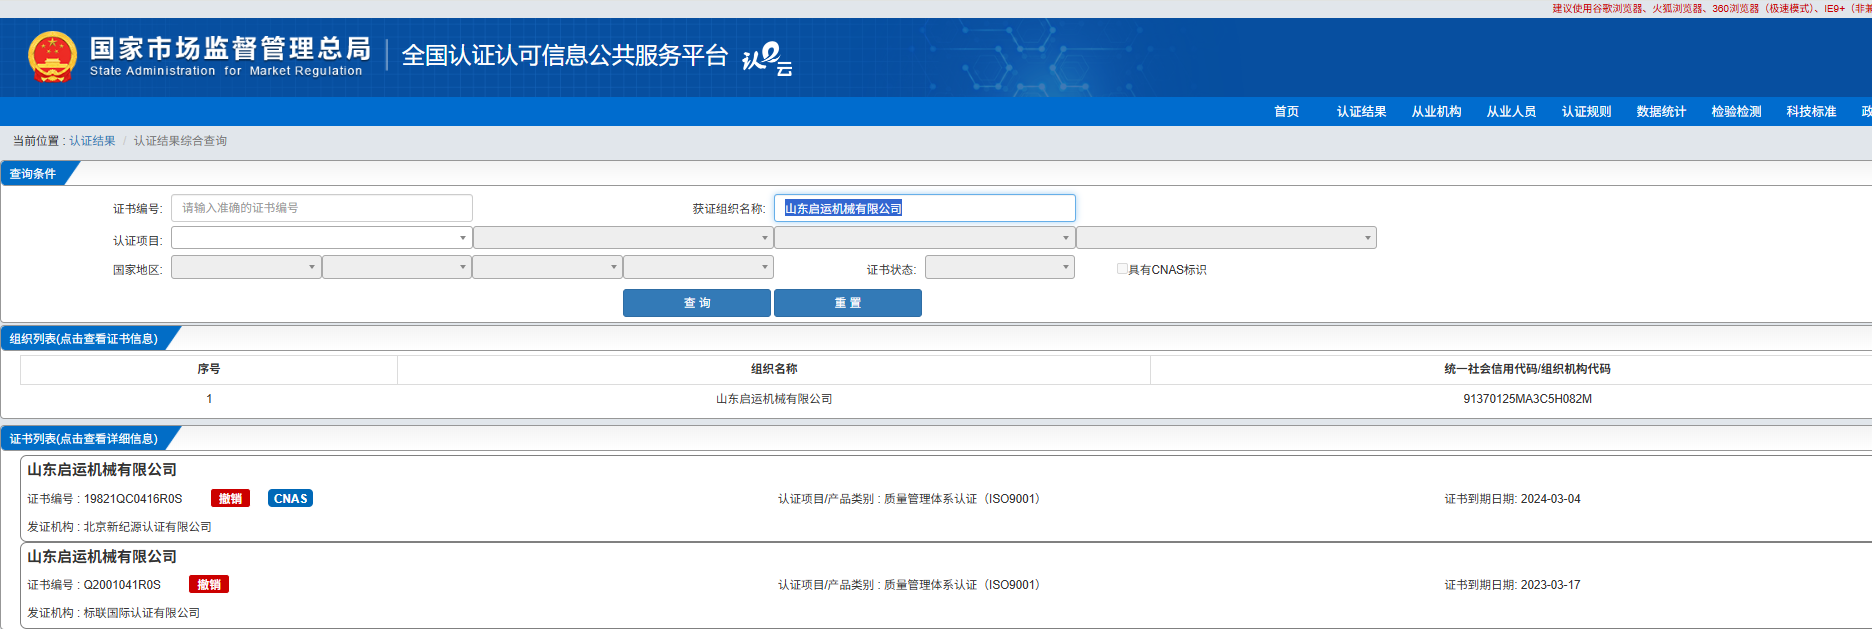Viewport: 1872px width, 629px height.
Task: Click the 查询 search button
Action: coord(697,303)
